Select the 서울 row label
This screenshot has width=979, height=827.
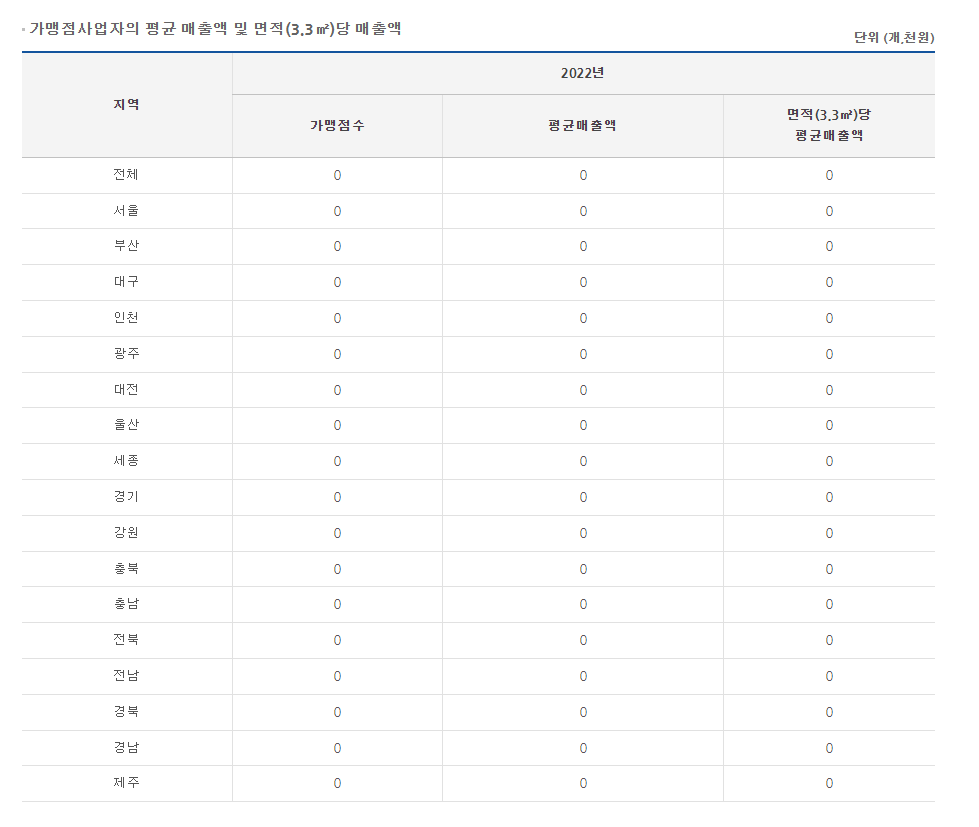click(x=126, y=211)
